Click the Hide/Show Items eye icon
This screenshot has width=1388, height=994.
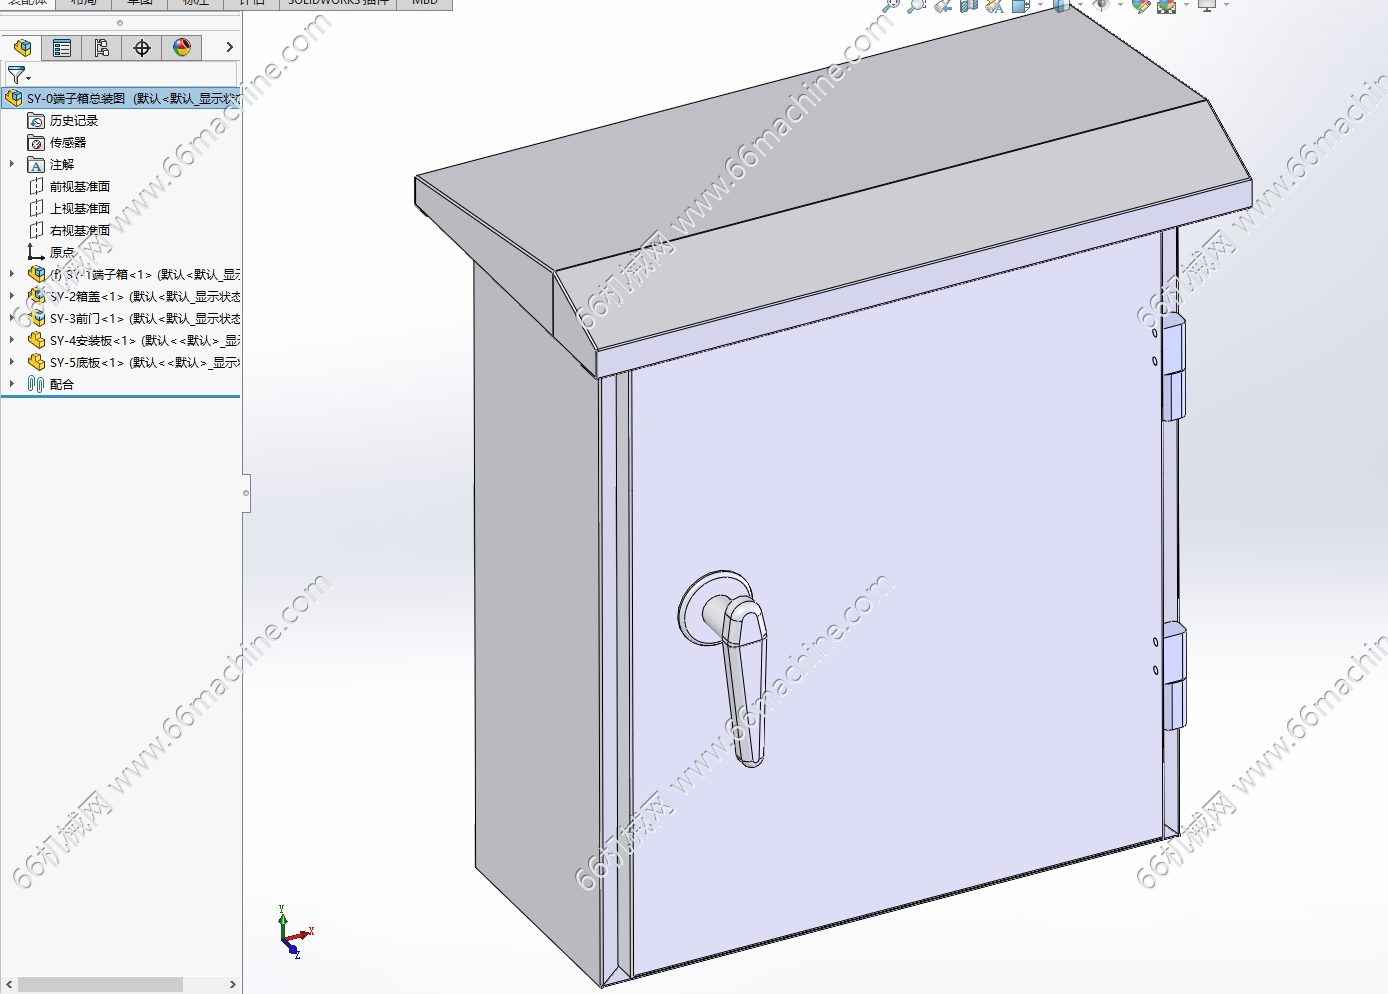(x=1101, y=5)
